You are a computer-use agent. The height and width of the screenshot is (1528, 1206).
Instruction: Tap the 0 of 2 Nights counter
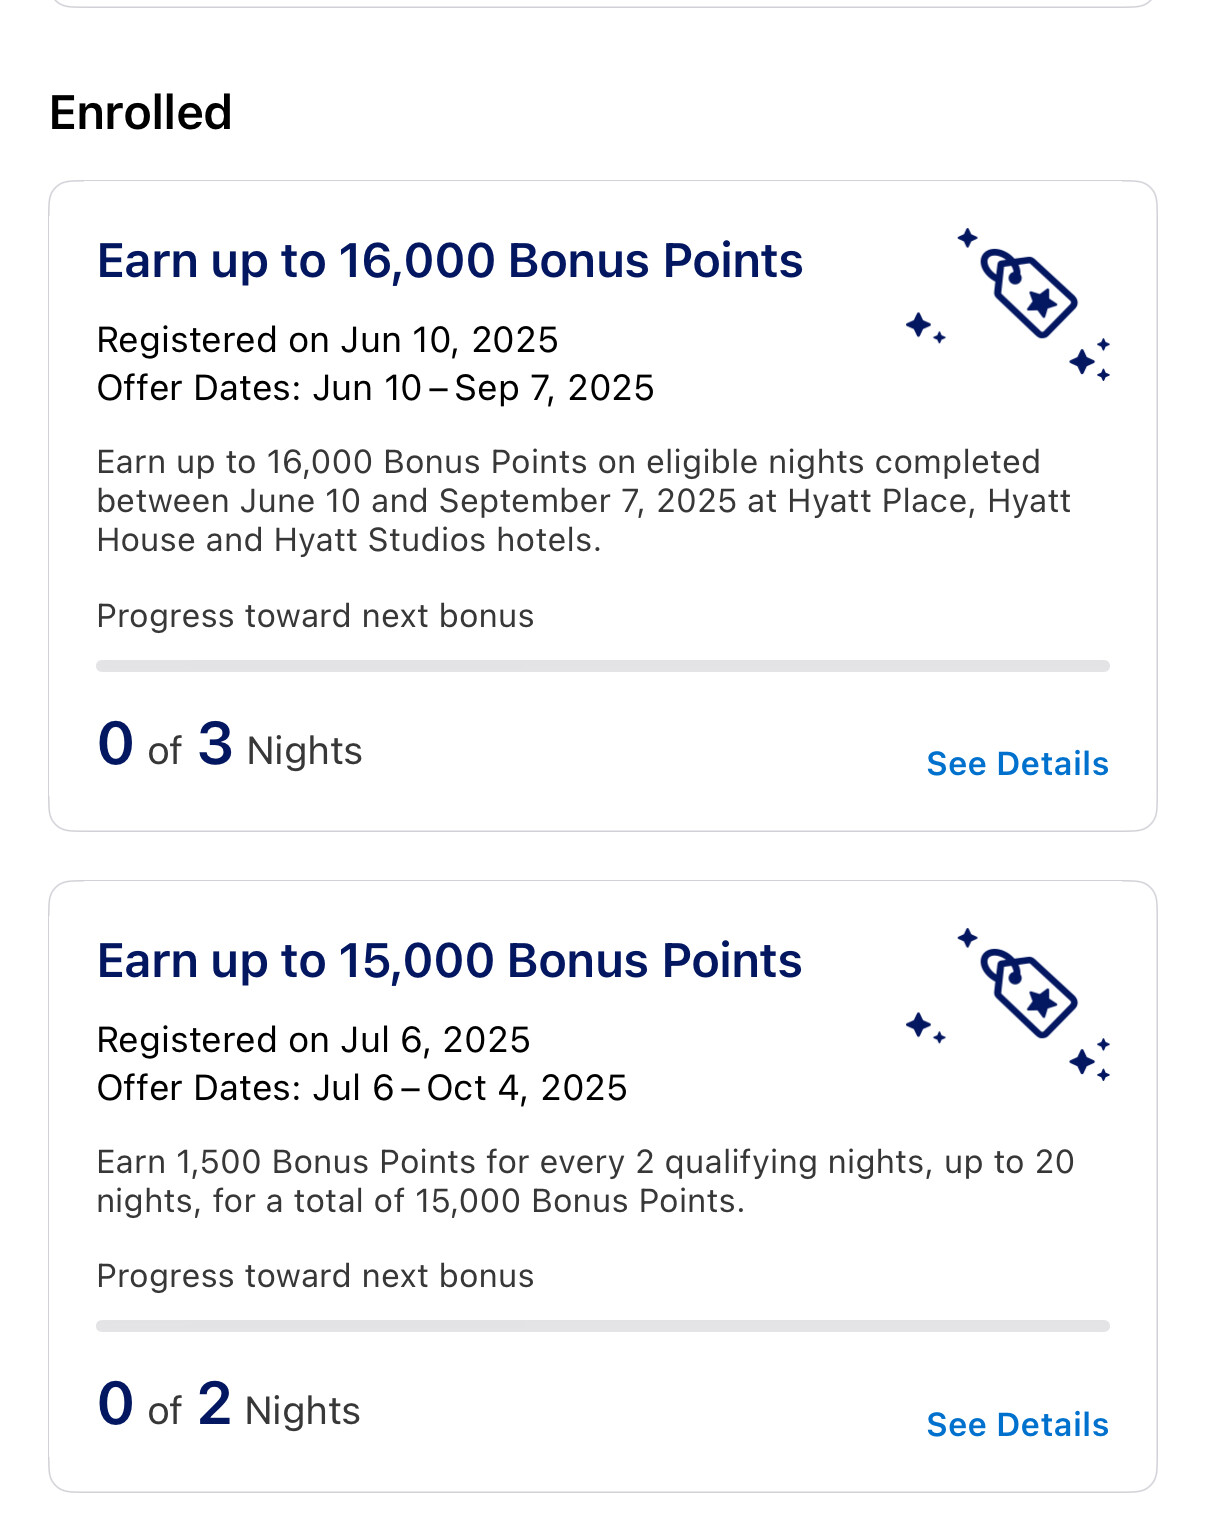point(229,1405)
